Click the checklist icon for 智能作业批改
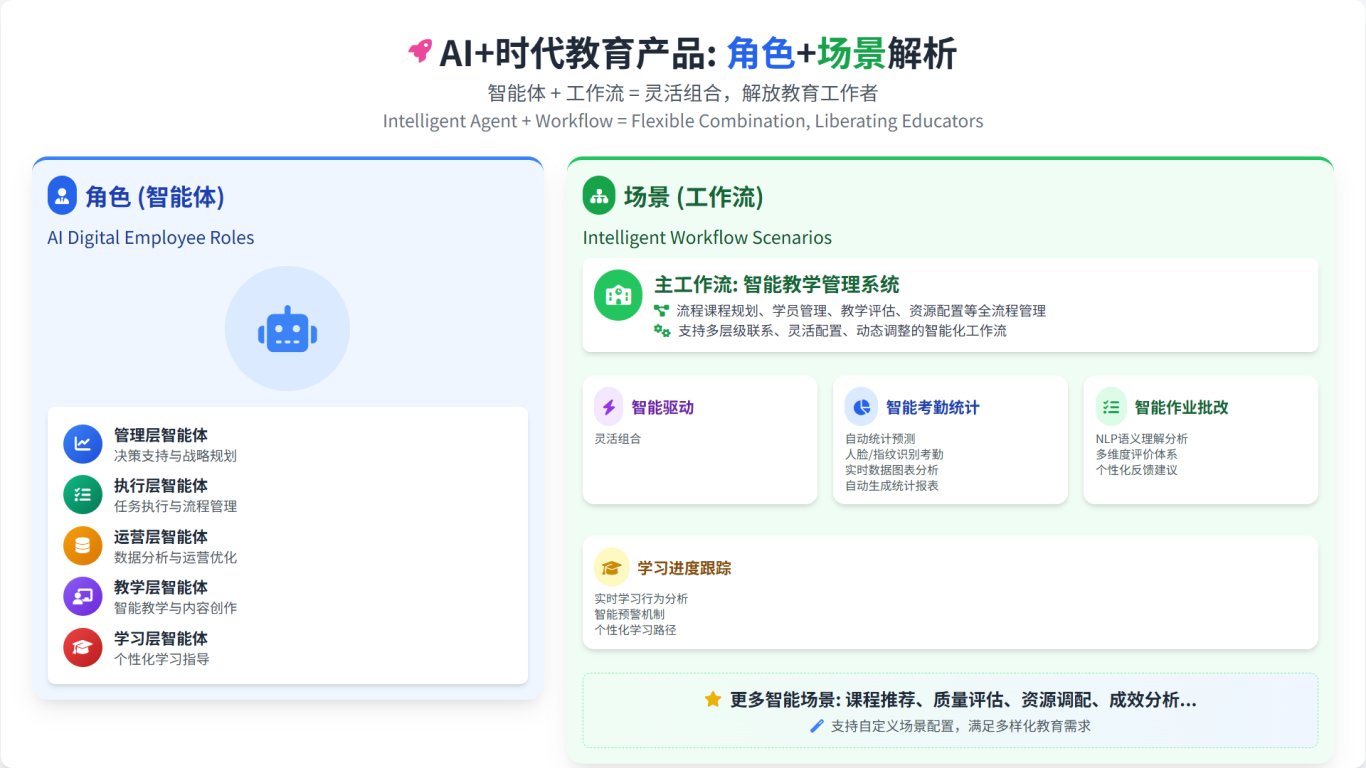The width and height of the screenshot is (1366, 768). point(1111,407)
